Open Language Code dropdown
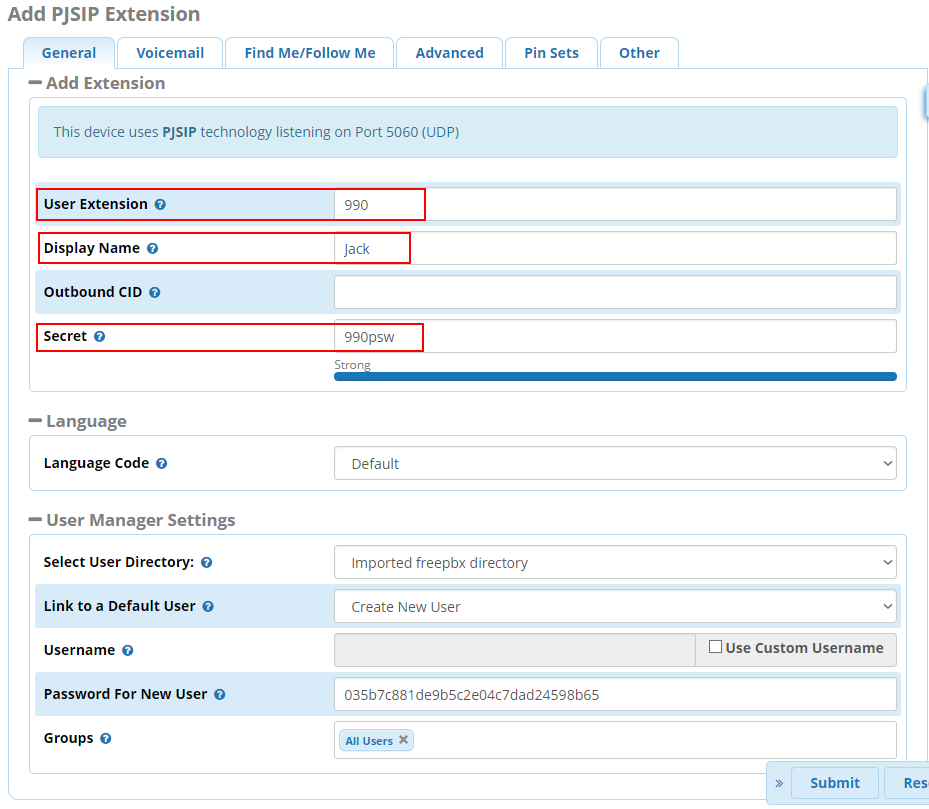 (615, 464)
